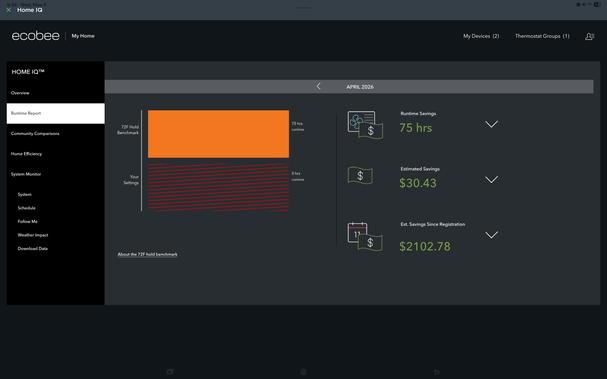This screenshot has width=607, height=379.
Task: Open System Monitor section
Action: click(x=26, y=174)
